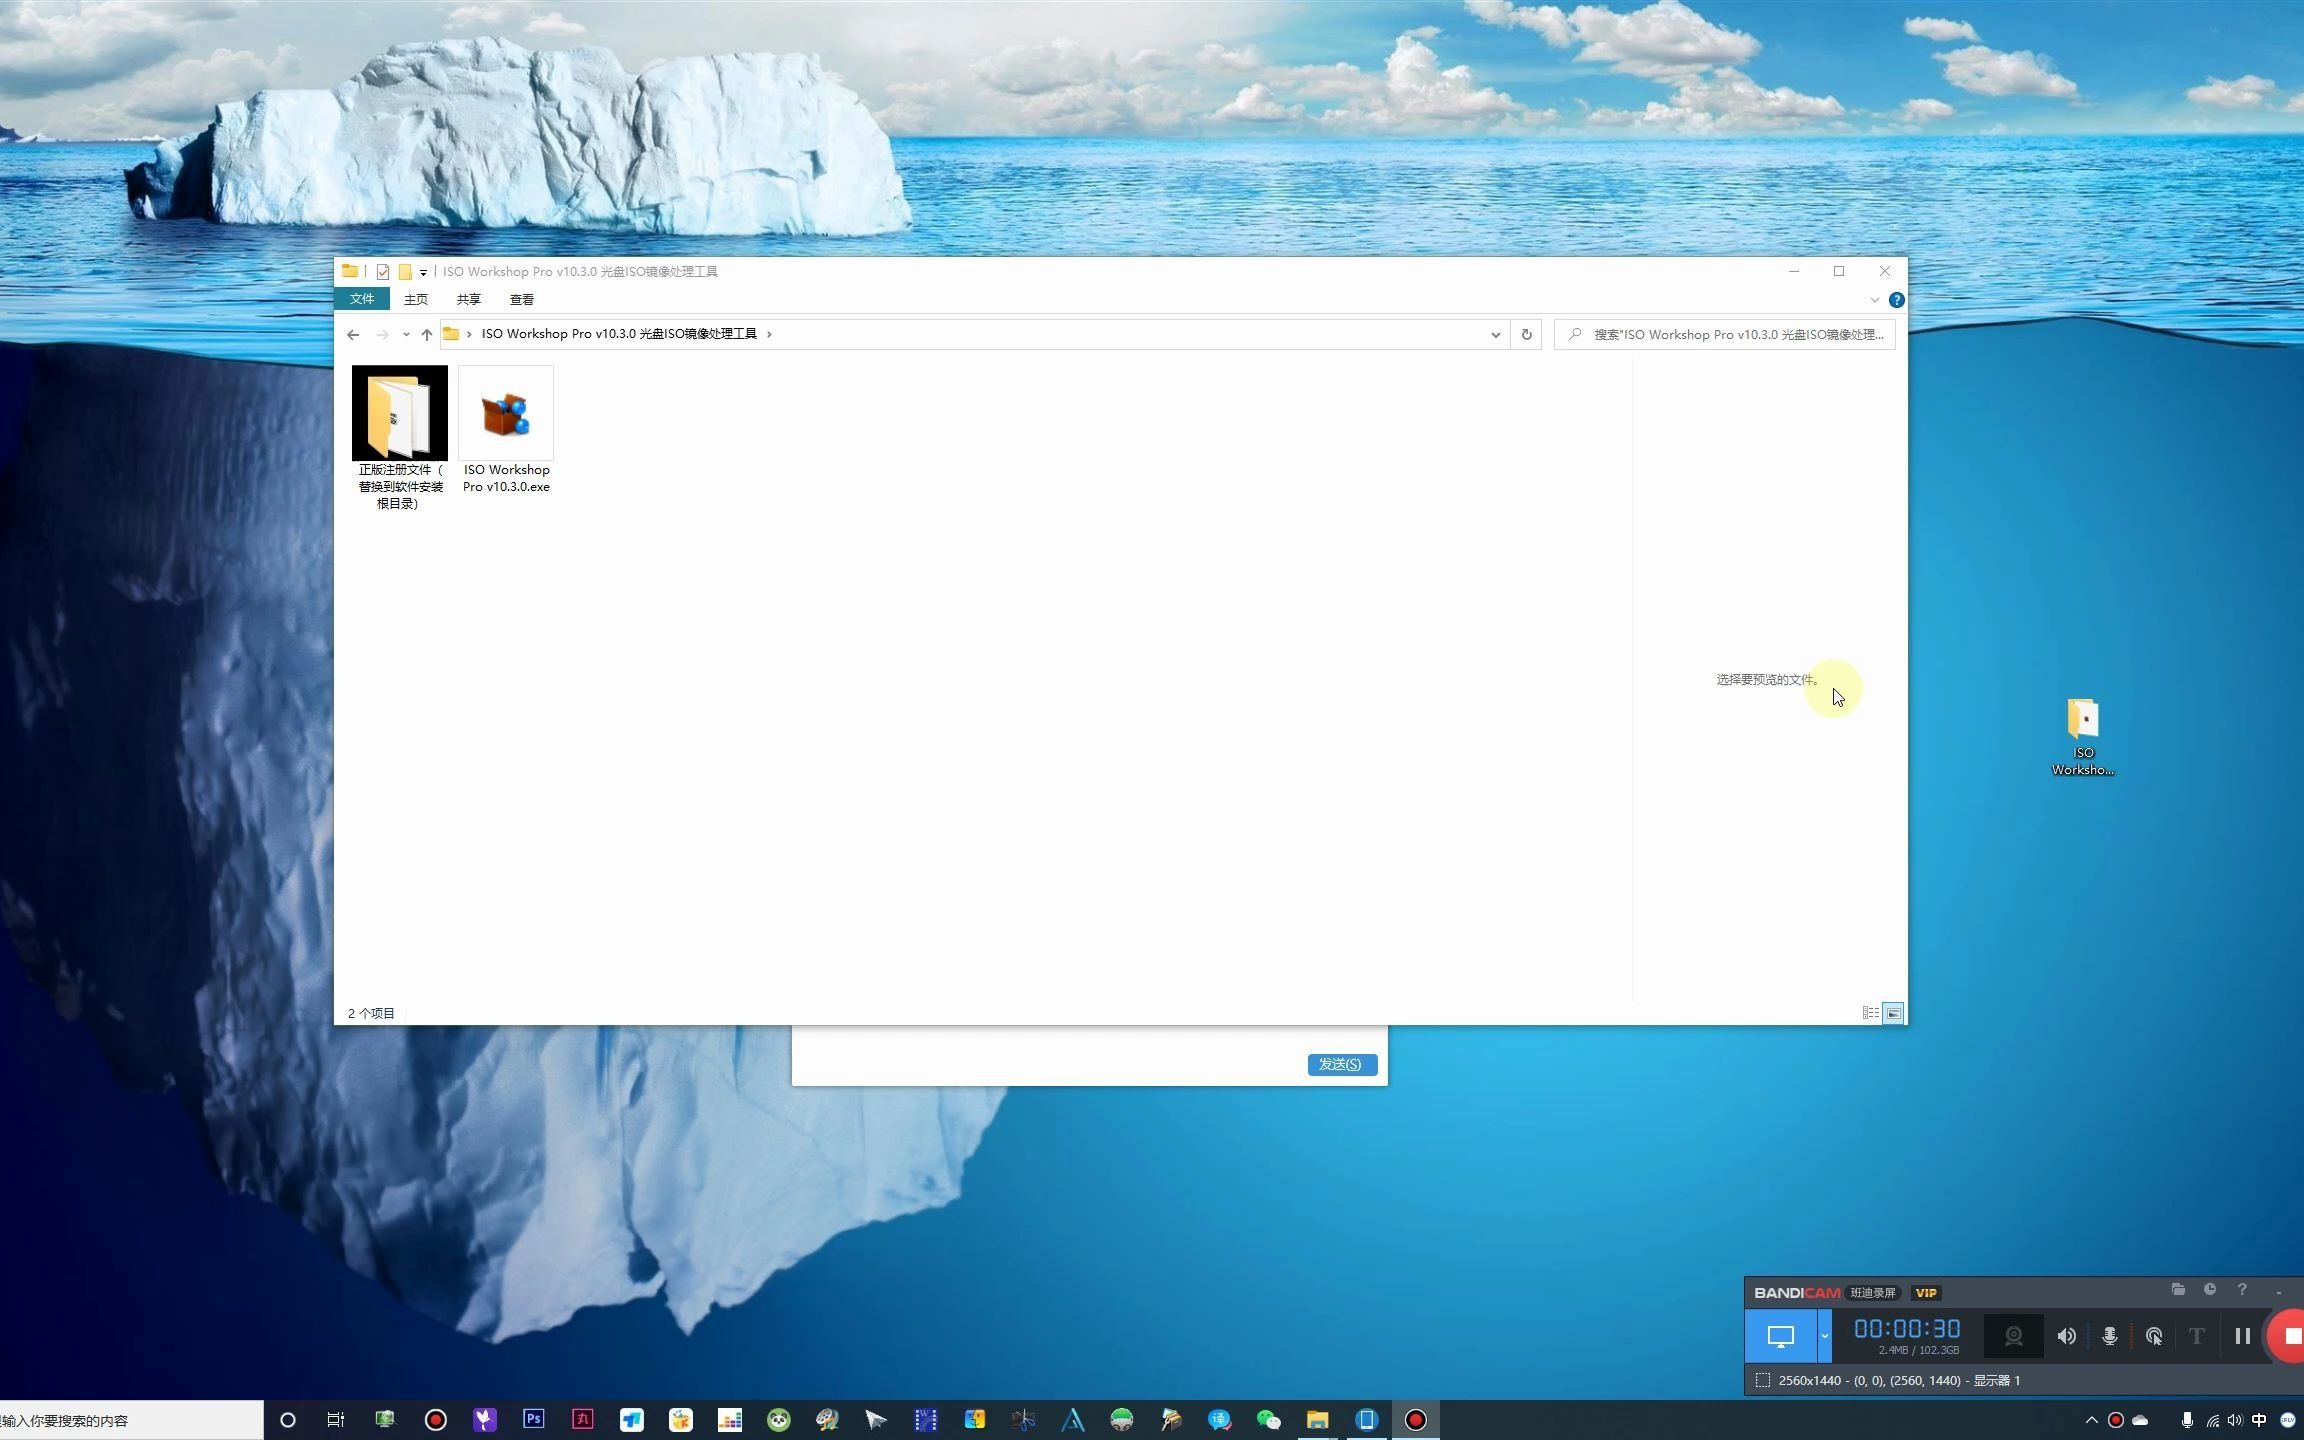
Task: Switch to the 查看 ribbon tab
Action: (x=521, y=299)
